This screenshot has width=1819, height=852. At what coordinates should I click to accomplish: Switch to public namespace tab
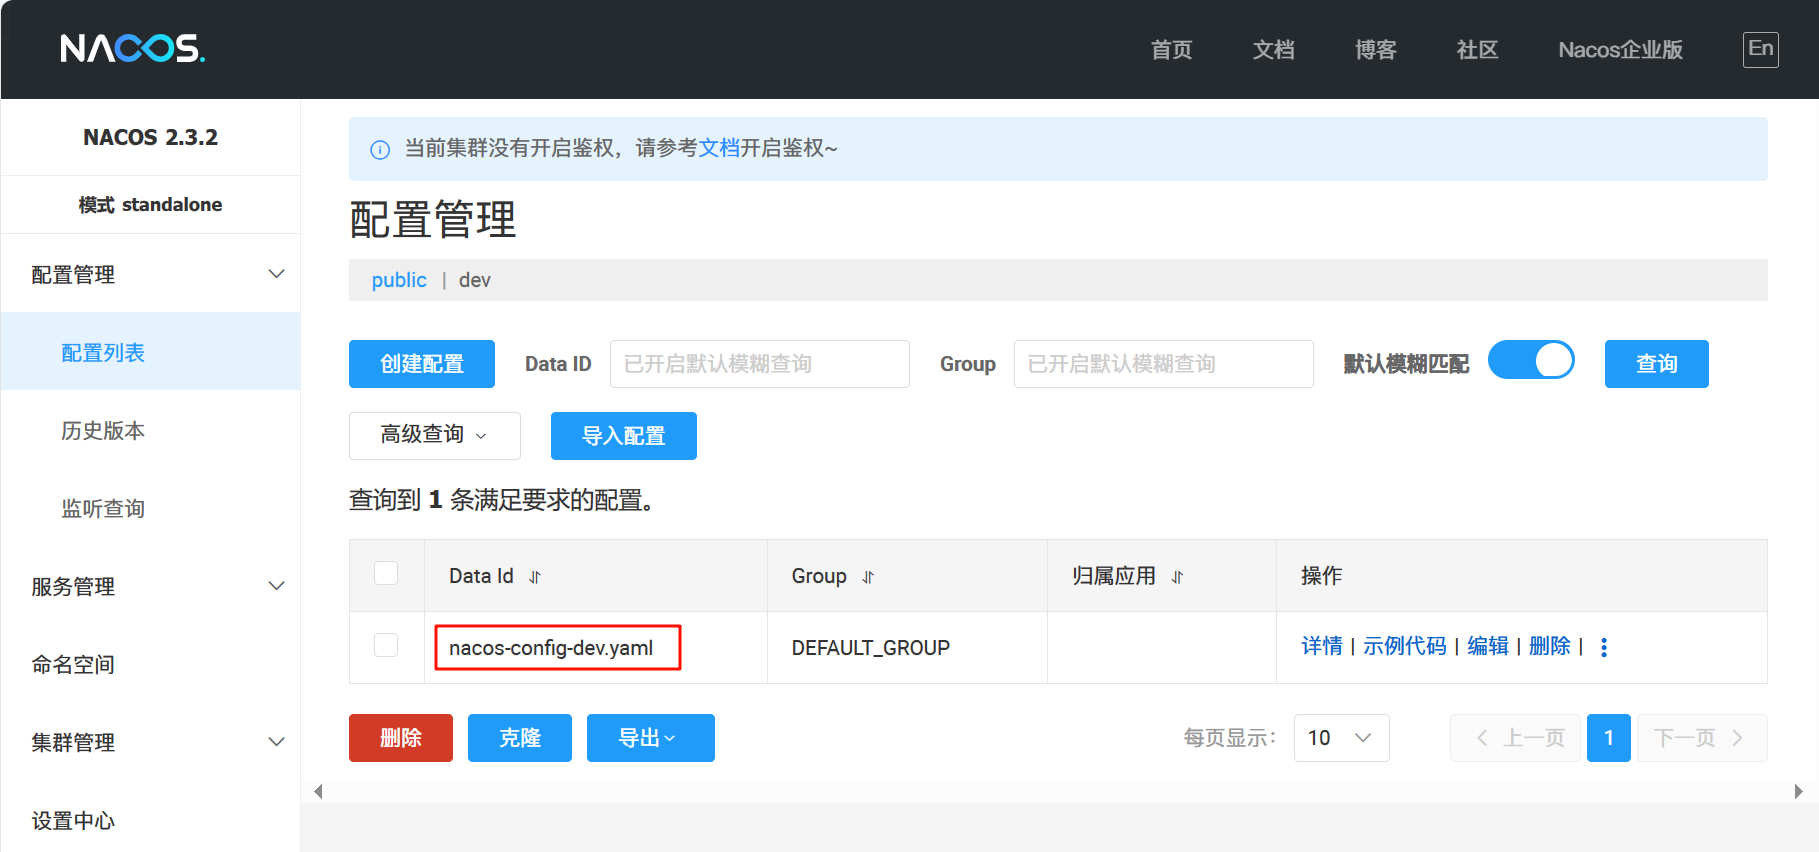[399, 280]
